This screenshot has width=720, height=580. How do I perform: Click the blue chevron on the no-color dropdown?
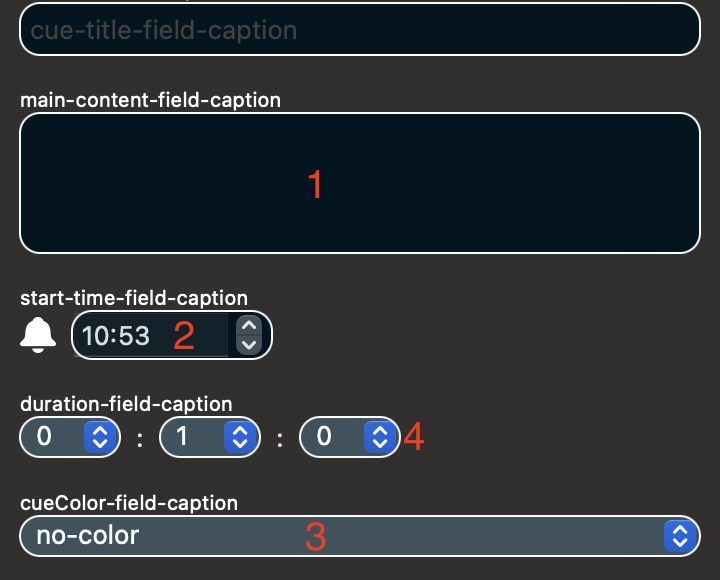[679, 536]
